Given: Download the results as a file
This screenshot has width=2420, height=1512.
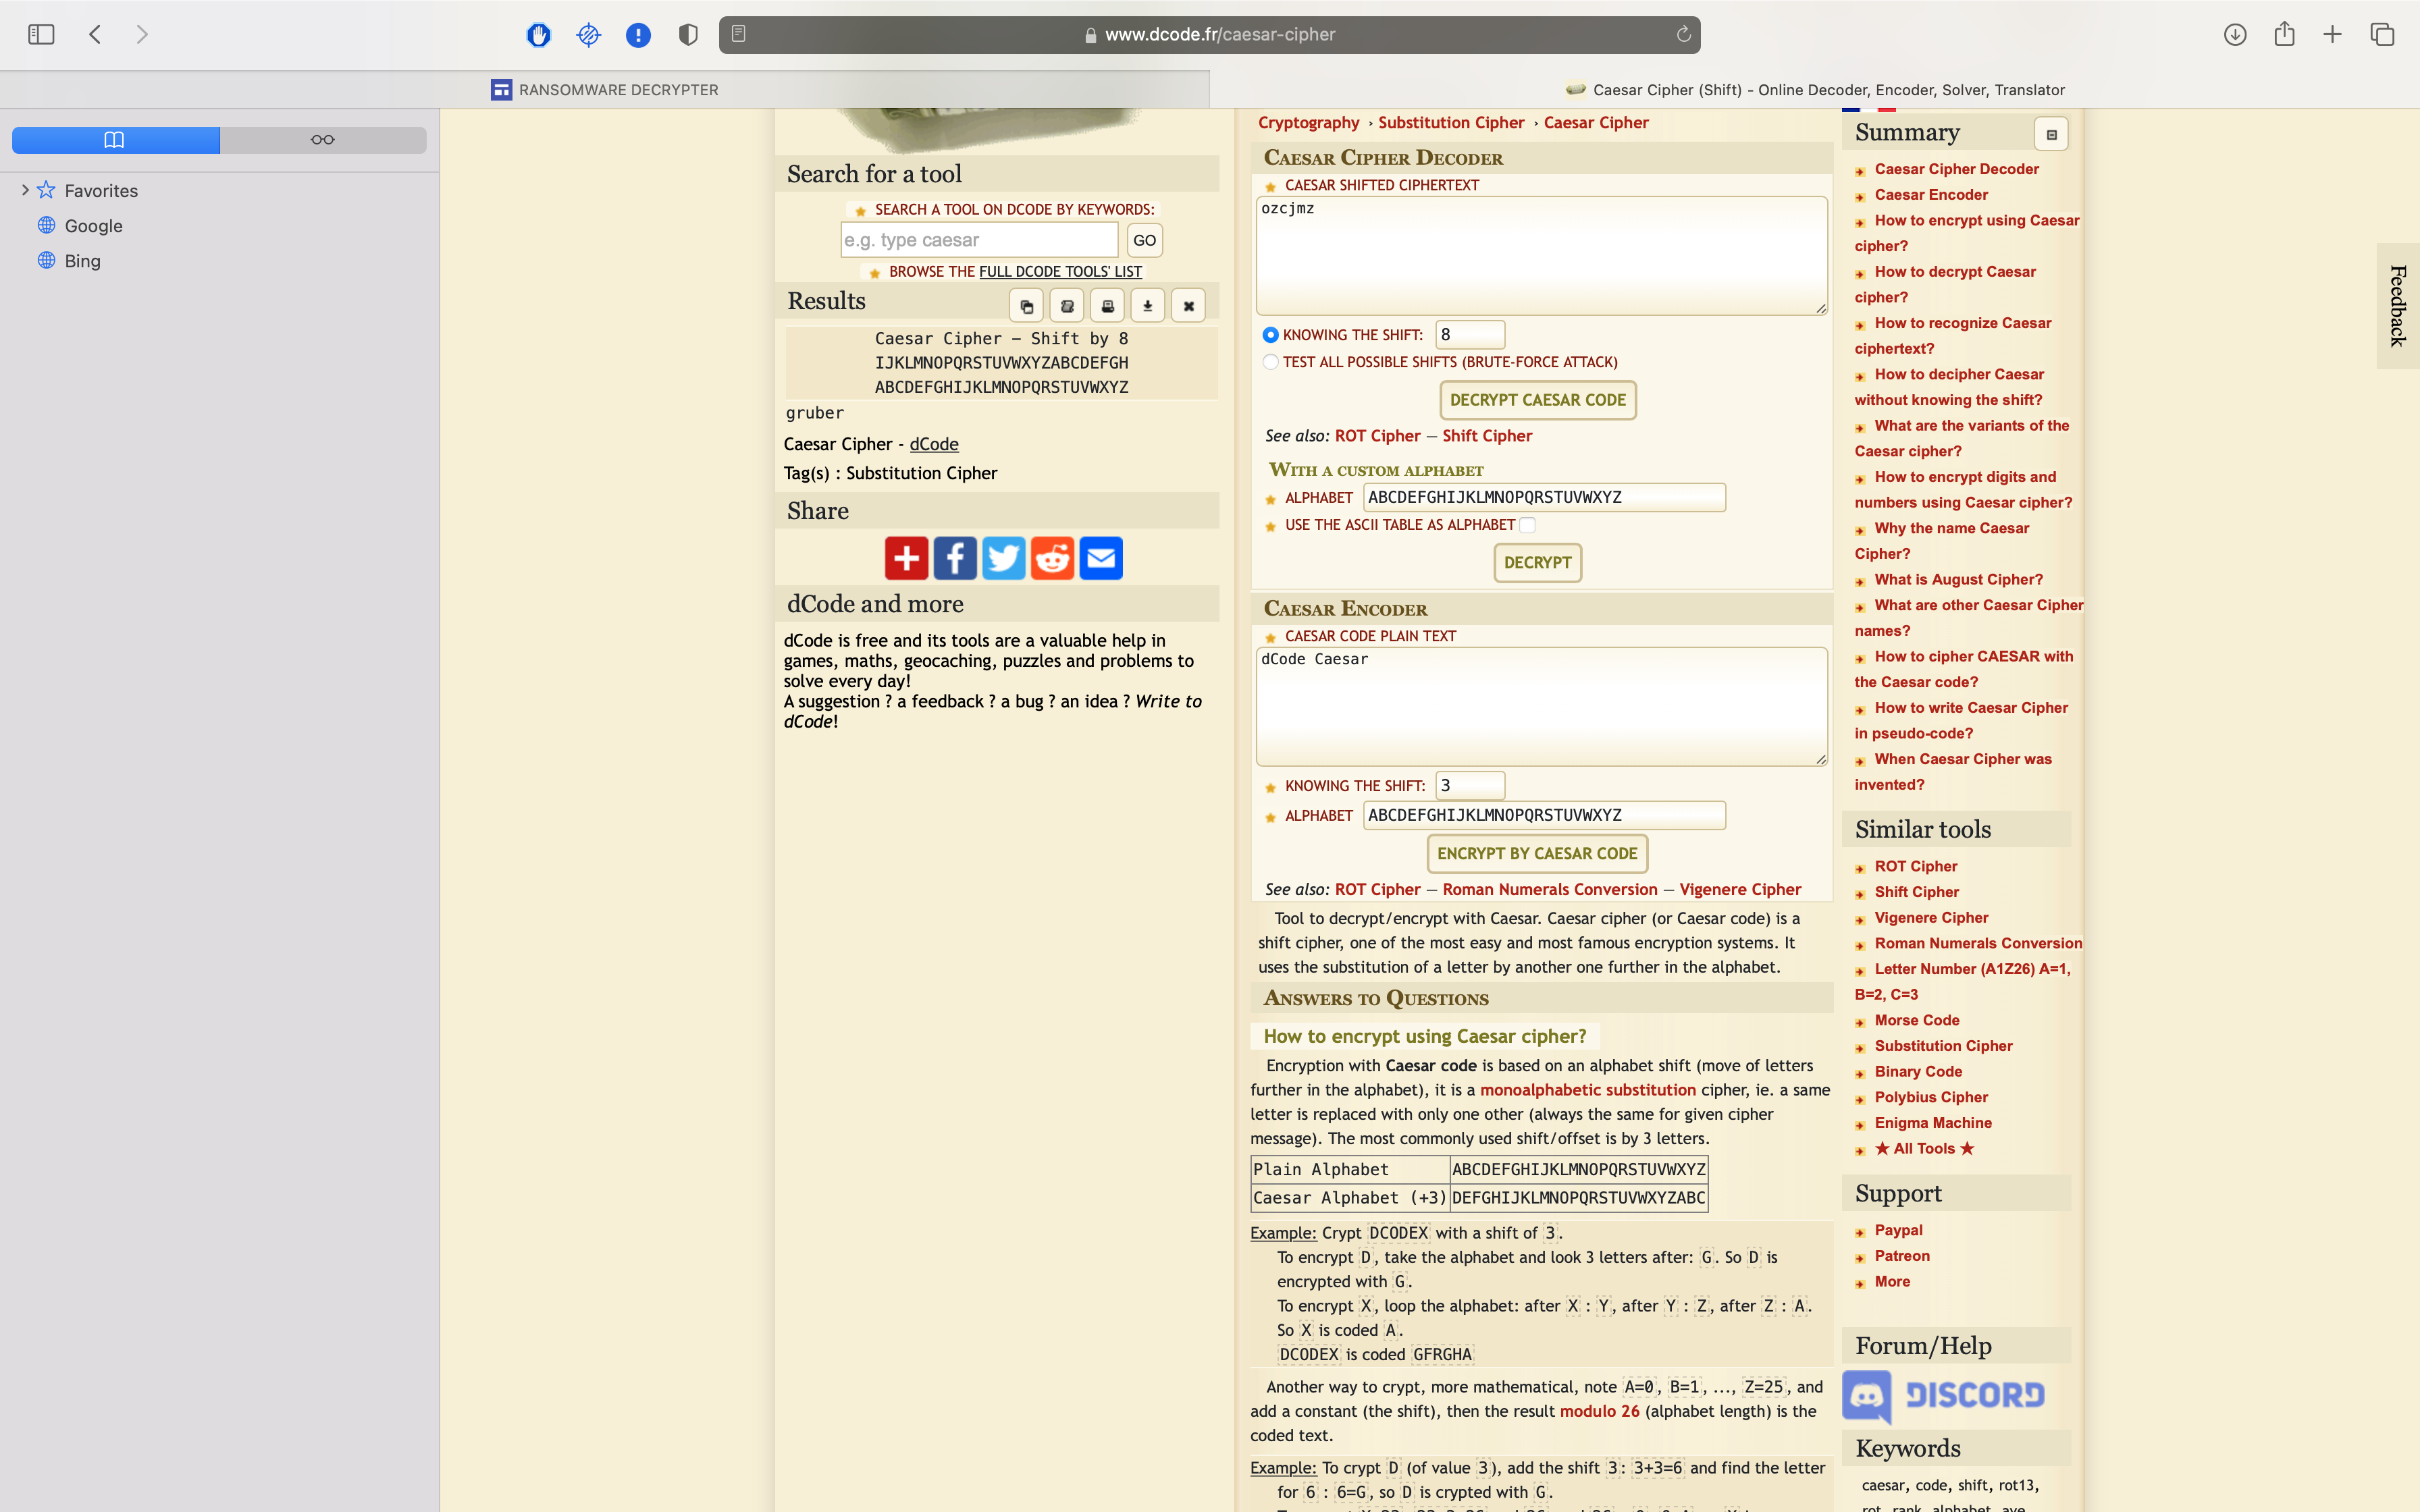Looking at the screenshot, I should point(1146,305).
